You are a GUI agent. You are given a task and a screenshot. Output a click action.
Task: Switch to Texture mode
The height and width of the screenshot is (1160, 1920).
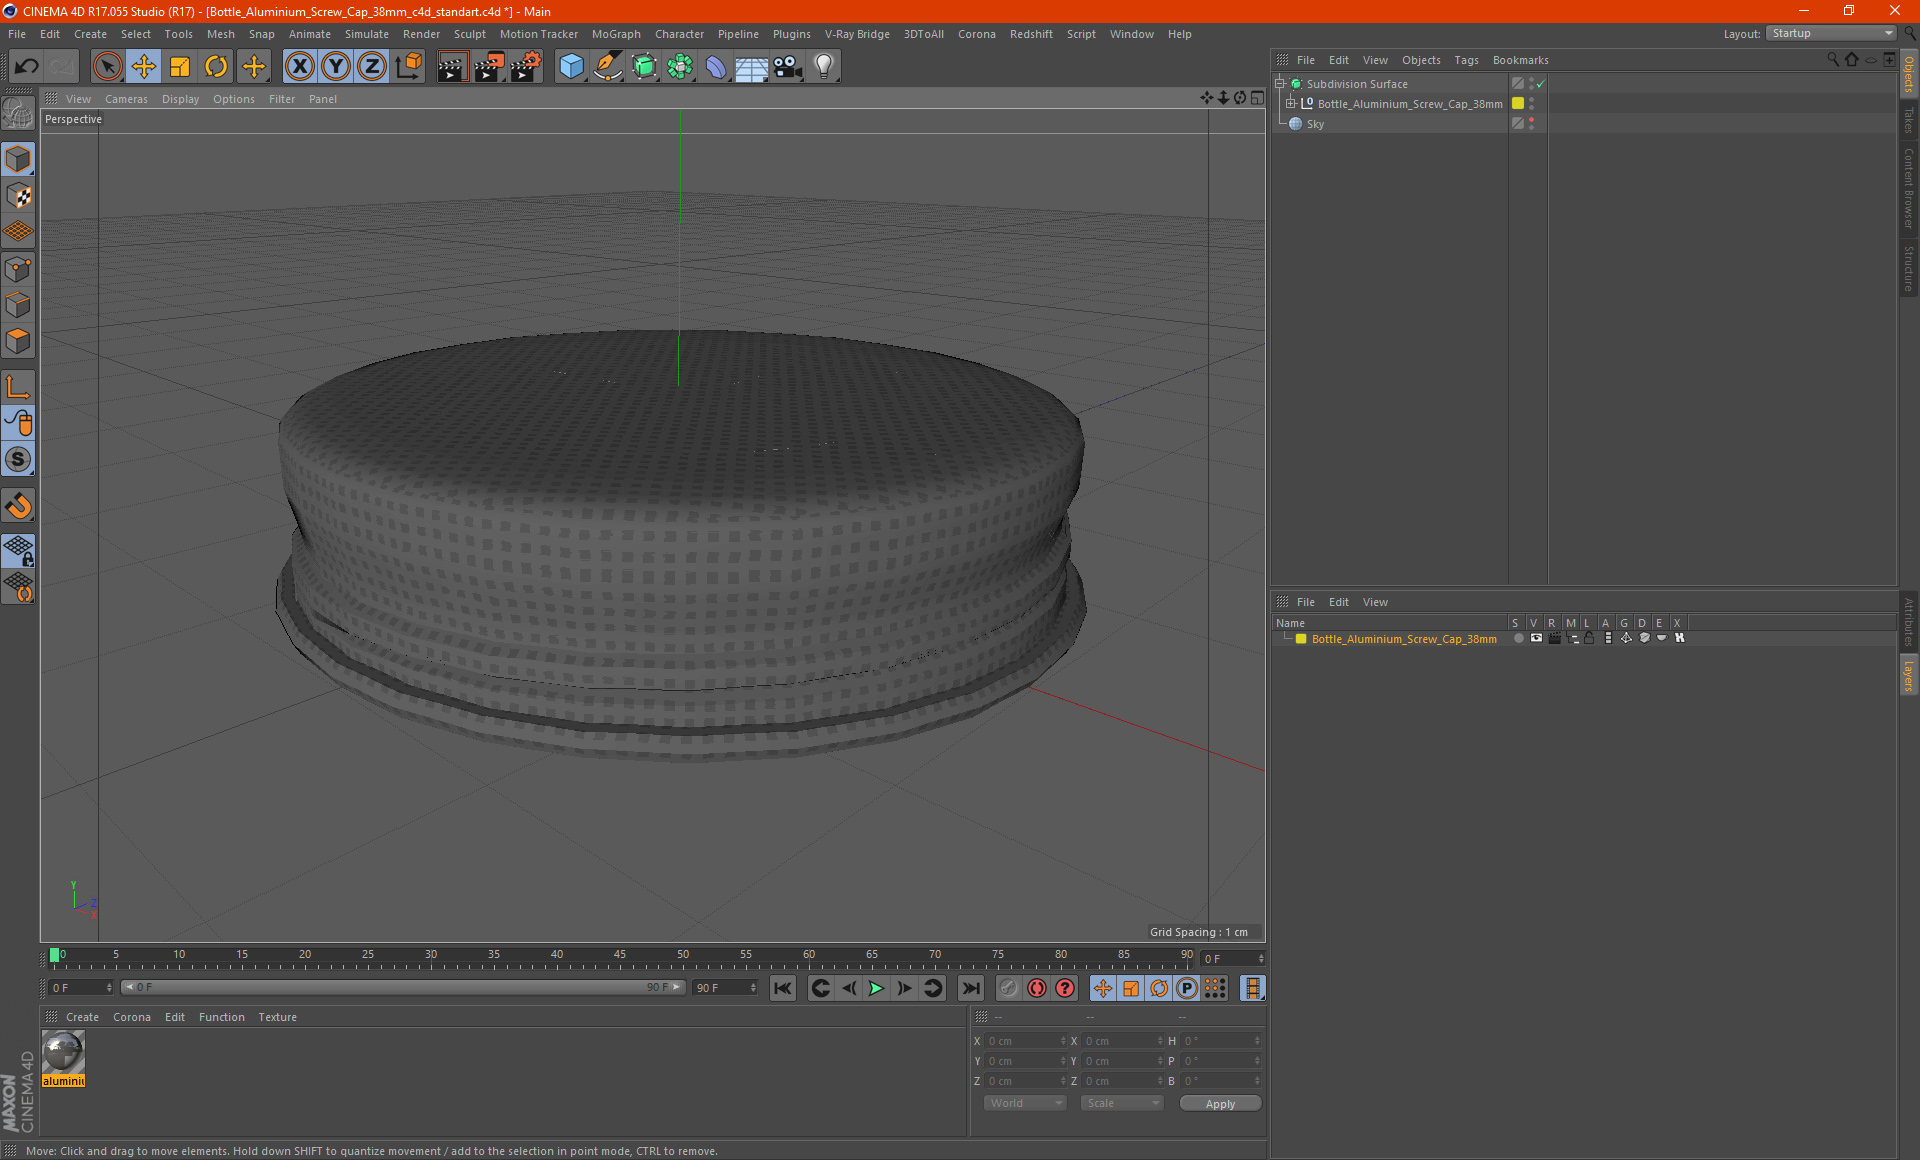[18, 196]
